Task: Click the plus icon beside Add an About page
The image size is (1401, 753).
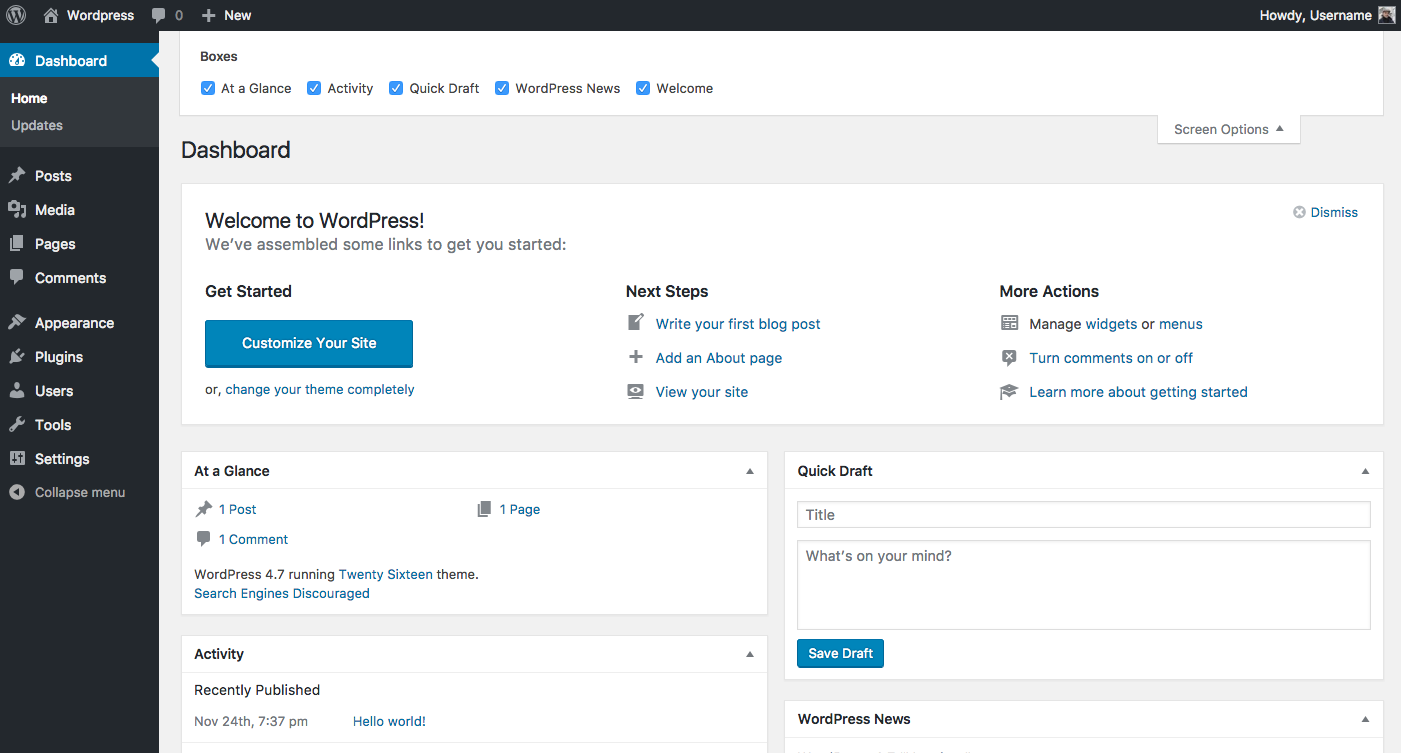Action: pos(636,357)
